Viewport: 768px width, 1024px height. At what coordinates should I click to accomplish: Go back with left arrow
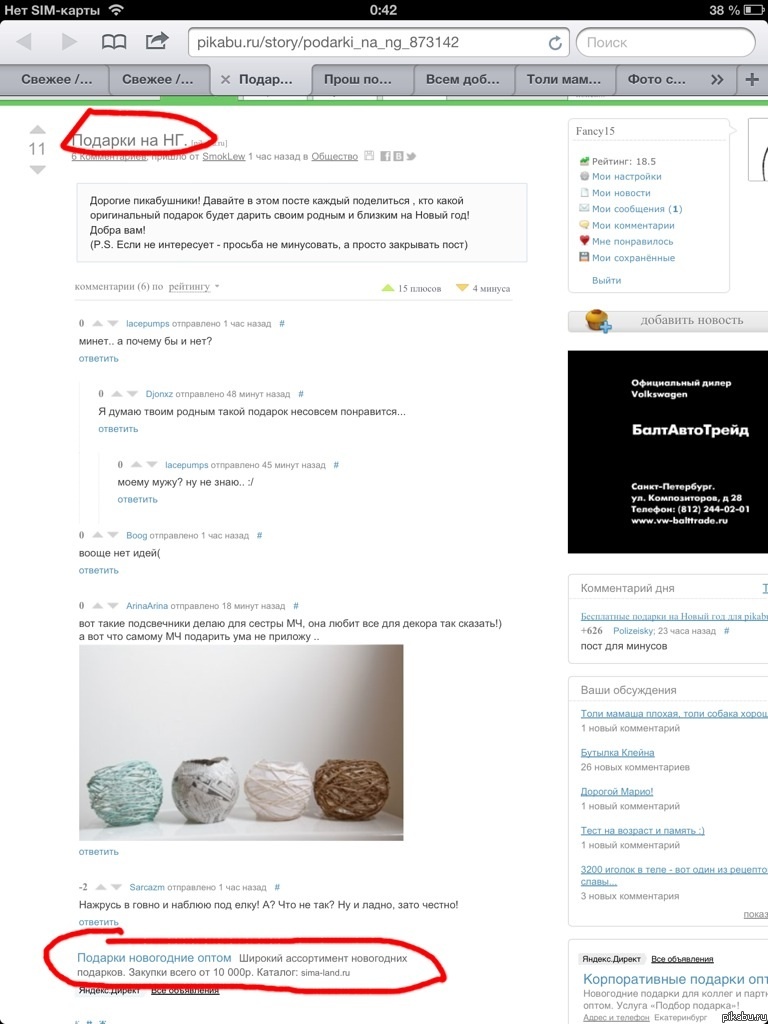[x=25, y=42]
